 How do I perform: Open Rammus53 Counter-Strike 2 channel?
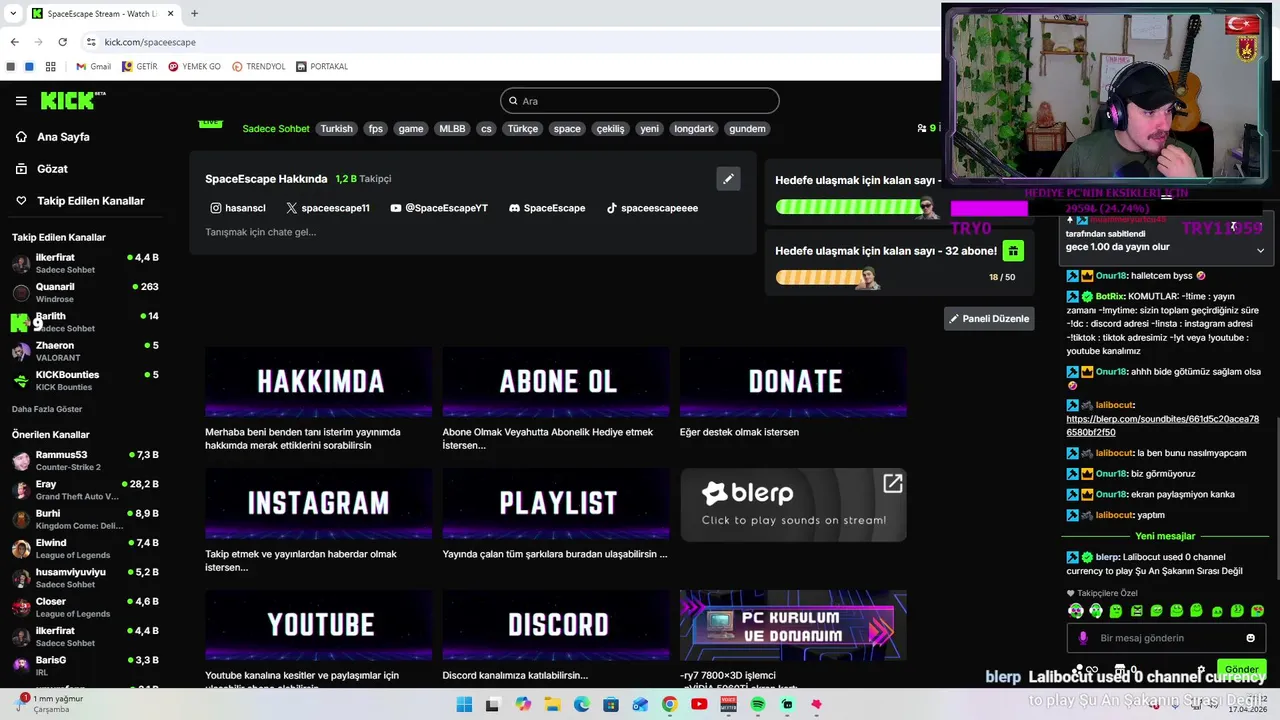point(85,460)
